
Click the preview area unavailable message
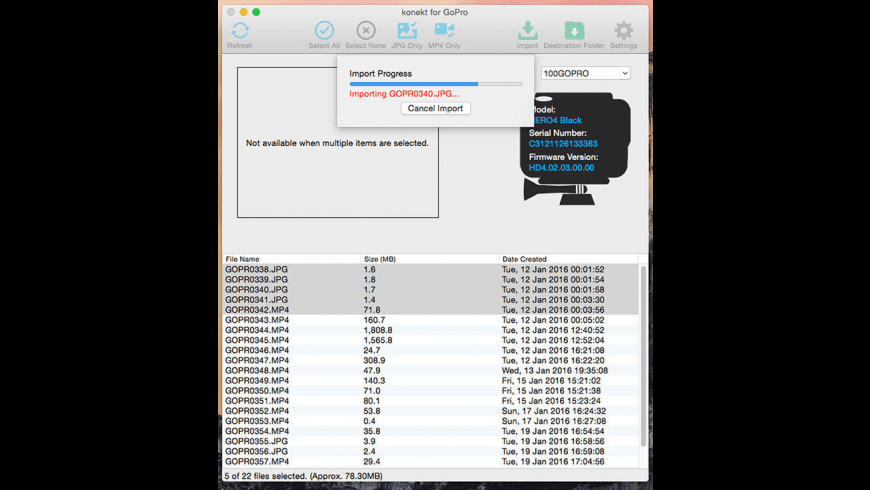(x=337, y=143)
